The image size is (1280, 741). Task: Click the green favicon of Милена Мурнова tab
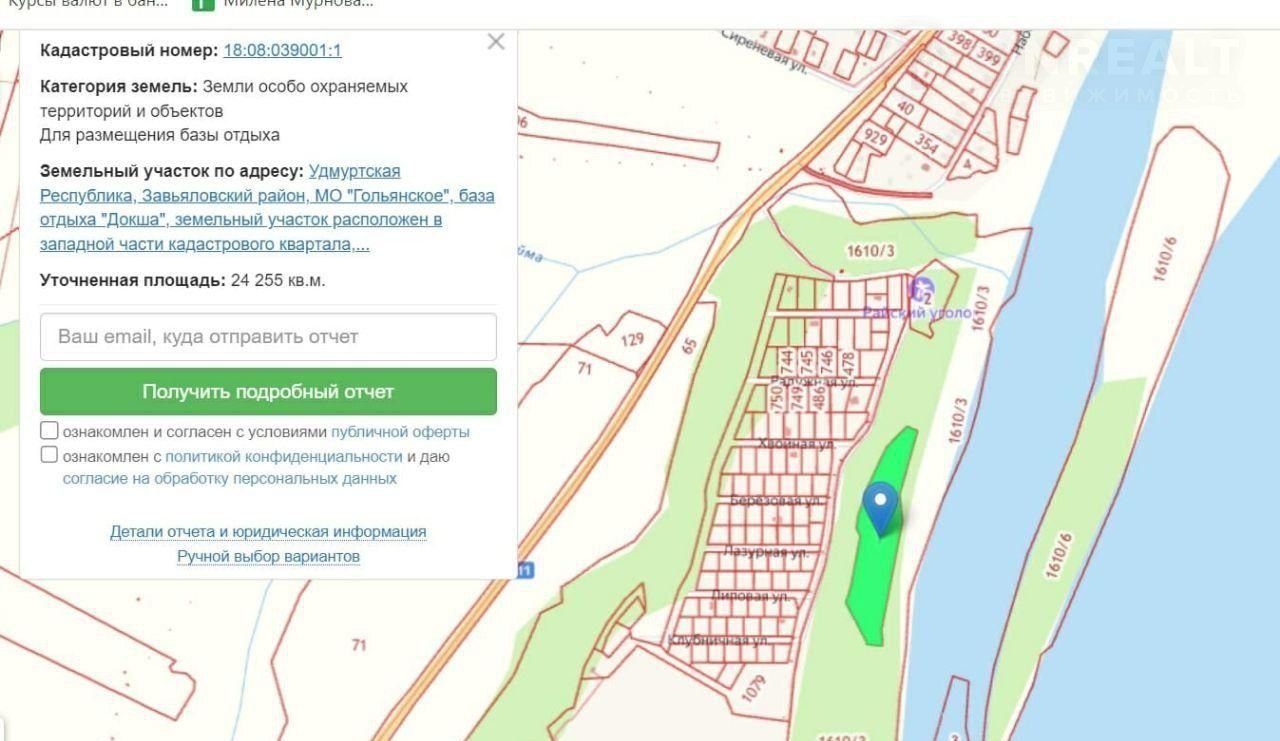203,3
